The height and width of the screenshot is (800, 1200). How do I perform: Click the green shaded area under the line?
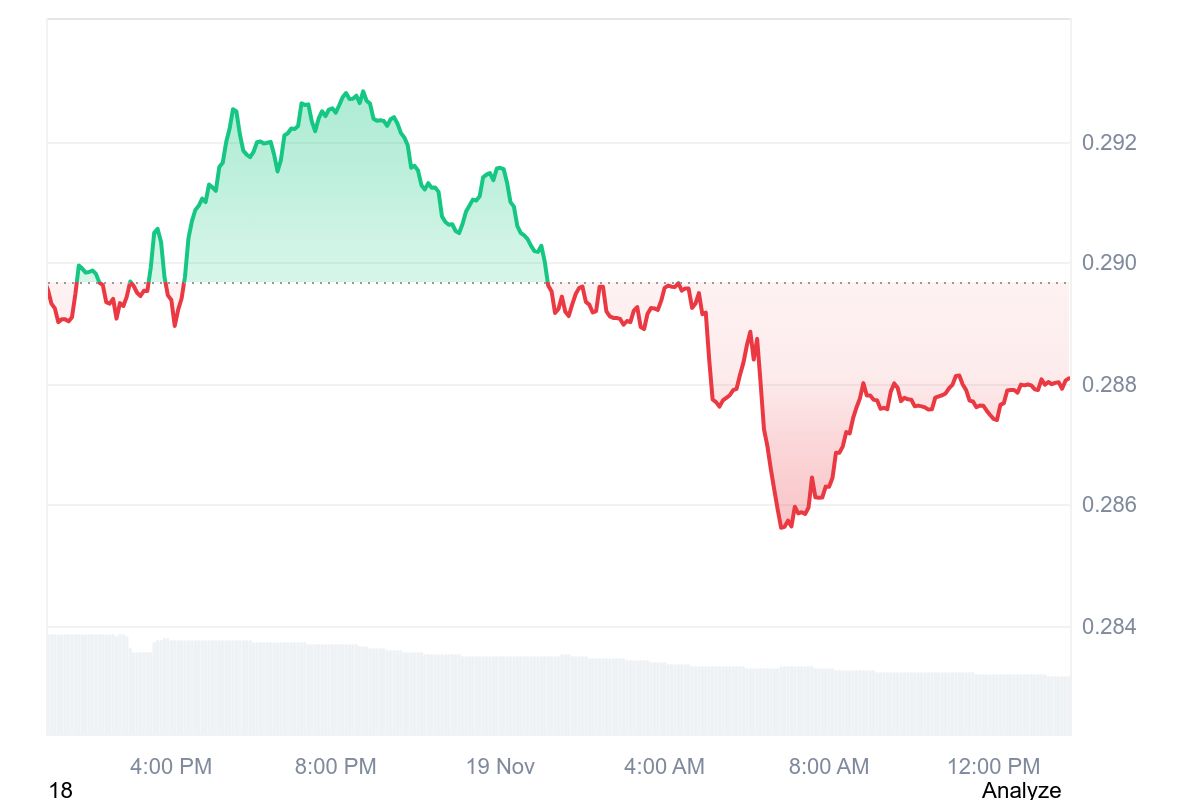point(330,210)
